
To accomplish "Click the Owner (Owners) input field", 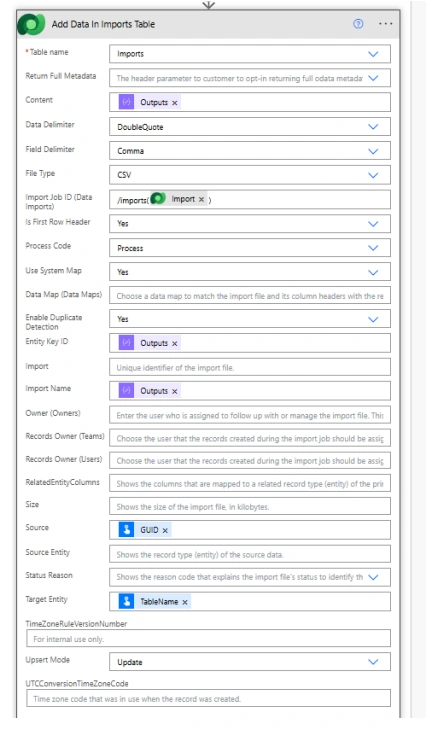I will (250, 415).
